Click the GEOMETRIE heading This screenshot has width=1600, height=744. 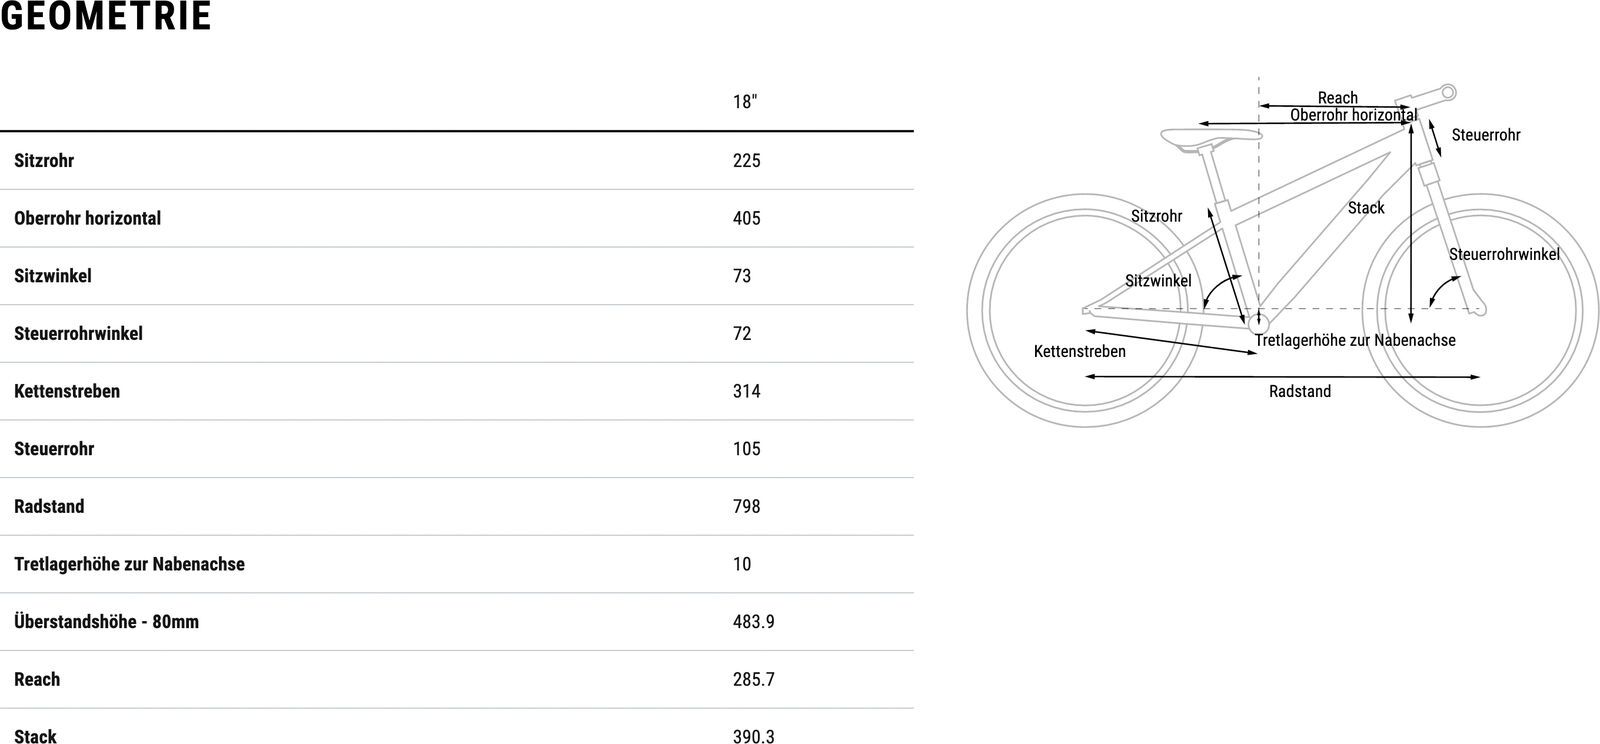[x=106, y=17]
